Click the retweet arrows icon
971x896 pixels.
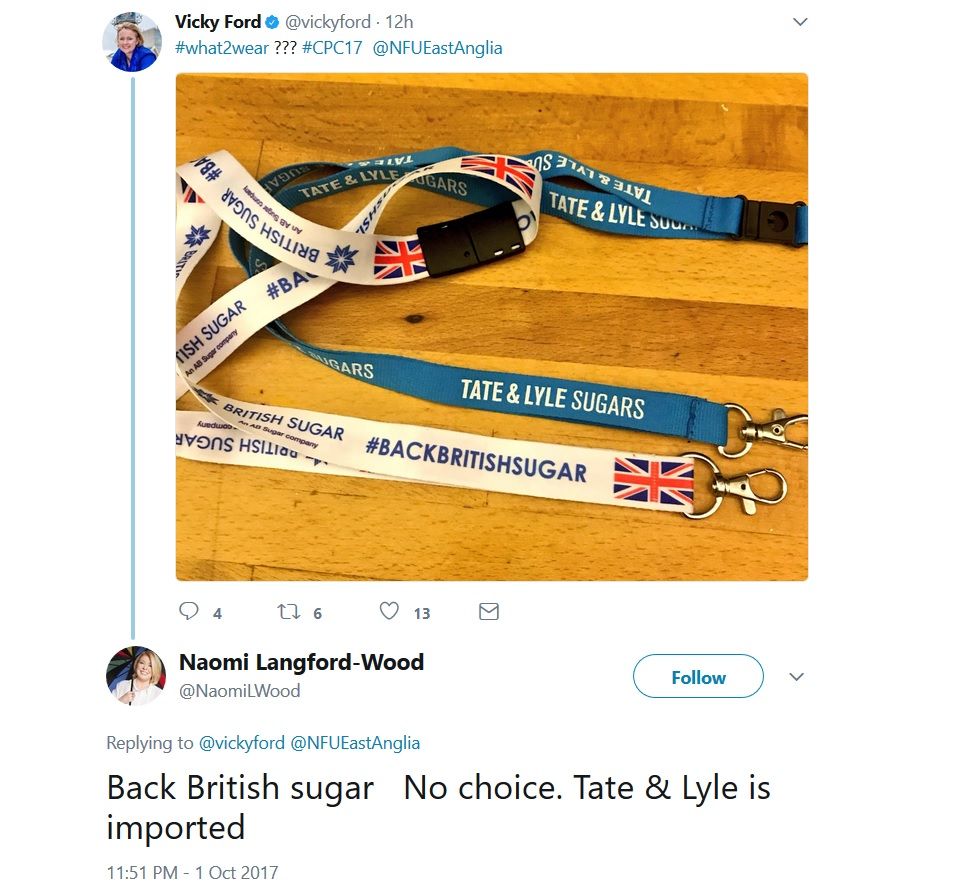289,611
